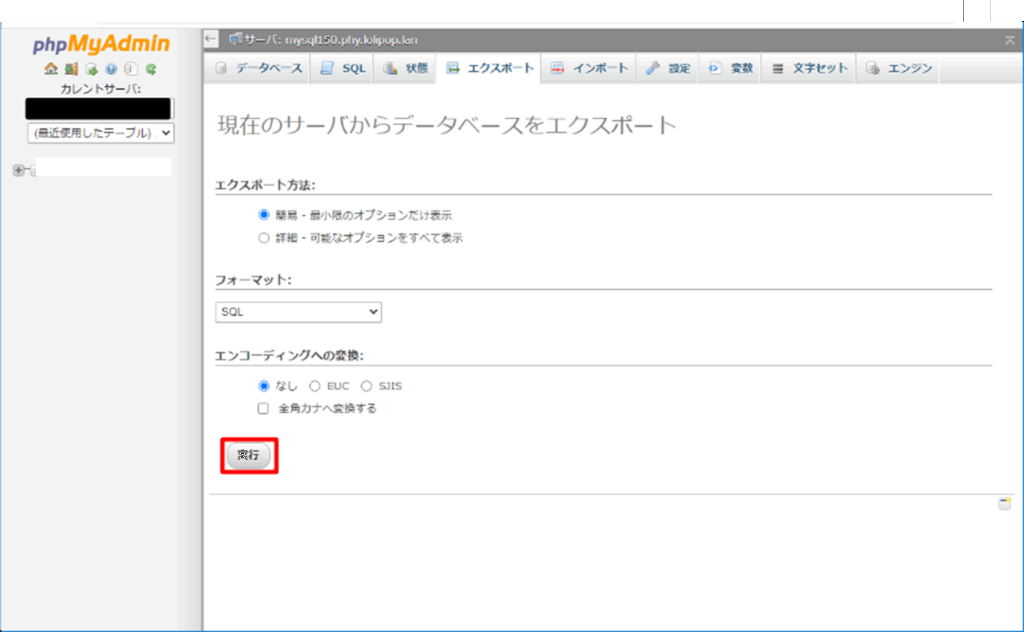This screenshot has width=1024, height=632.
Task: Open the インポート tab
Action: click(x=590, y=68)
